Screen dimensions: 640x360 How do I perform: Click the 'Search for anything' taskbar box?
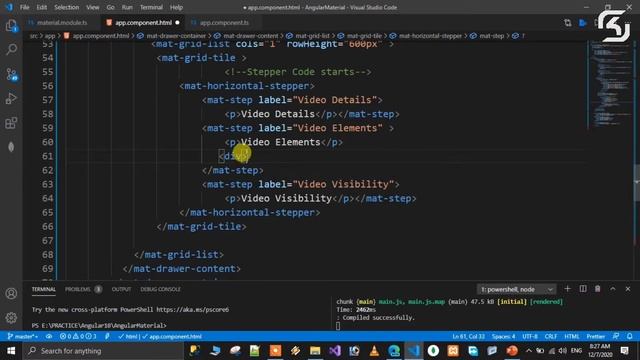(103, 351)
